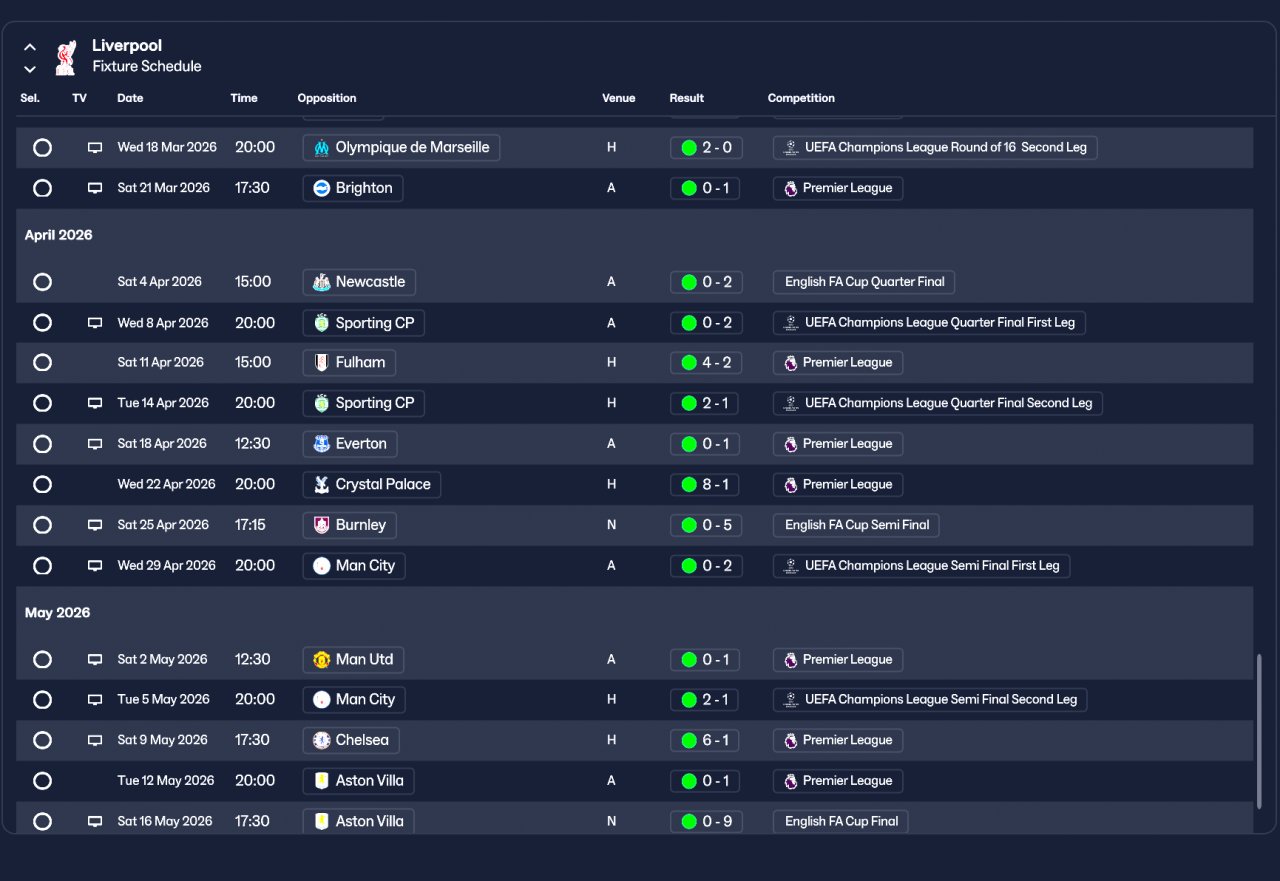The width and height of the screenshot is (1280, 881).
Task: Click TV icon for Burnley match row
Action: click(95, 525)
